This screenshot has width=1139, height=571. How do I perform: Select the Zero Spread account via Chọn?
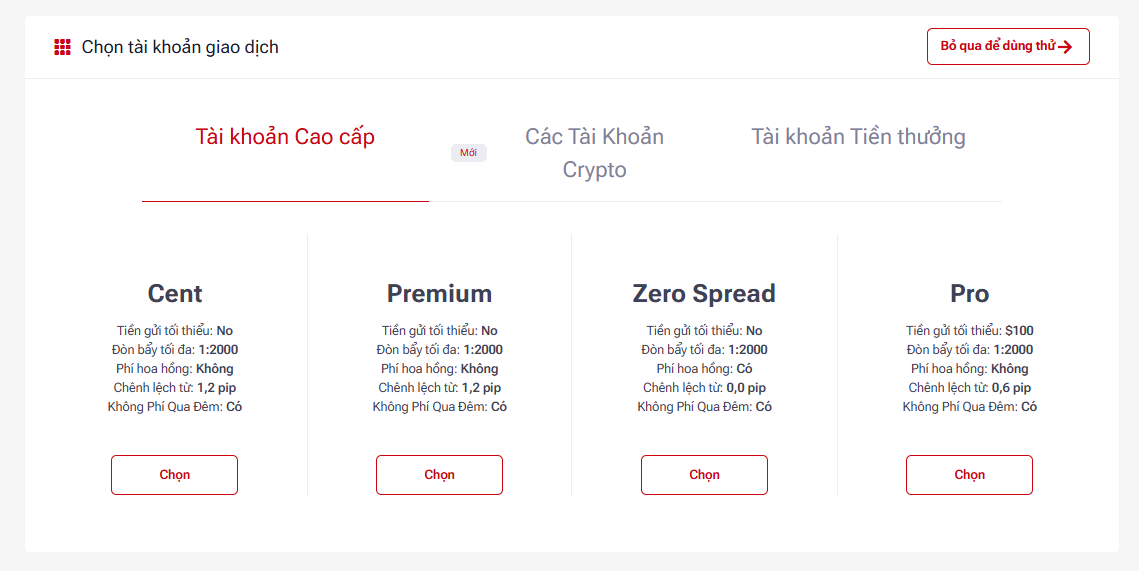pos(704,475)
